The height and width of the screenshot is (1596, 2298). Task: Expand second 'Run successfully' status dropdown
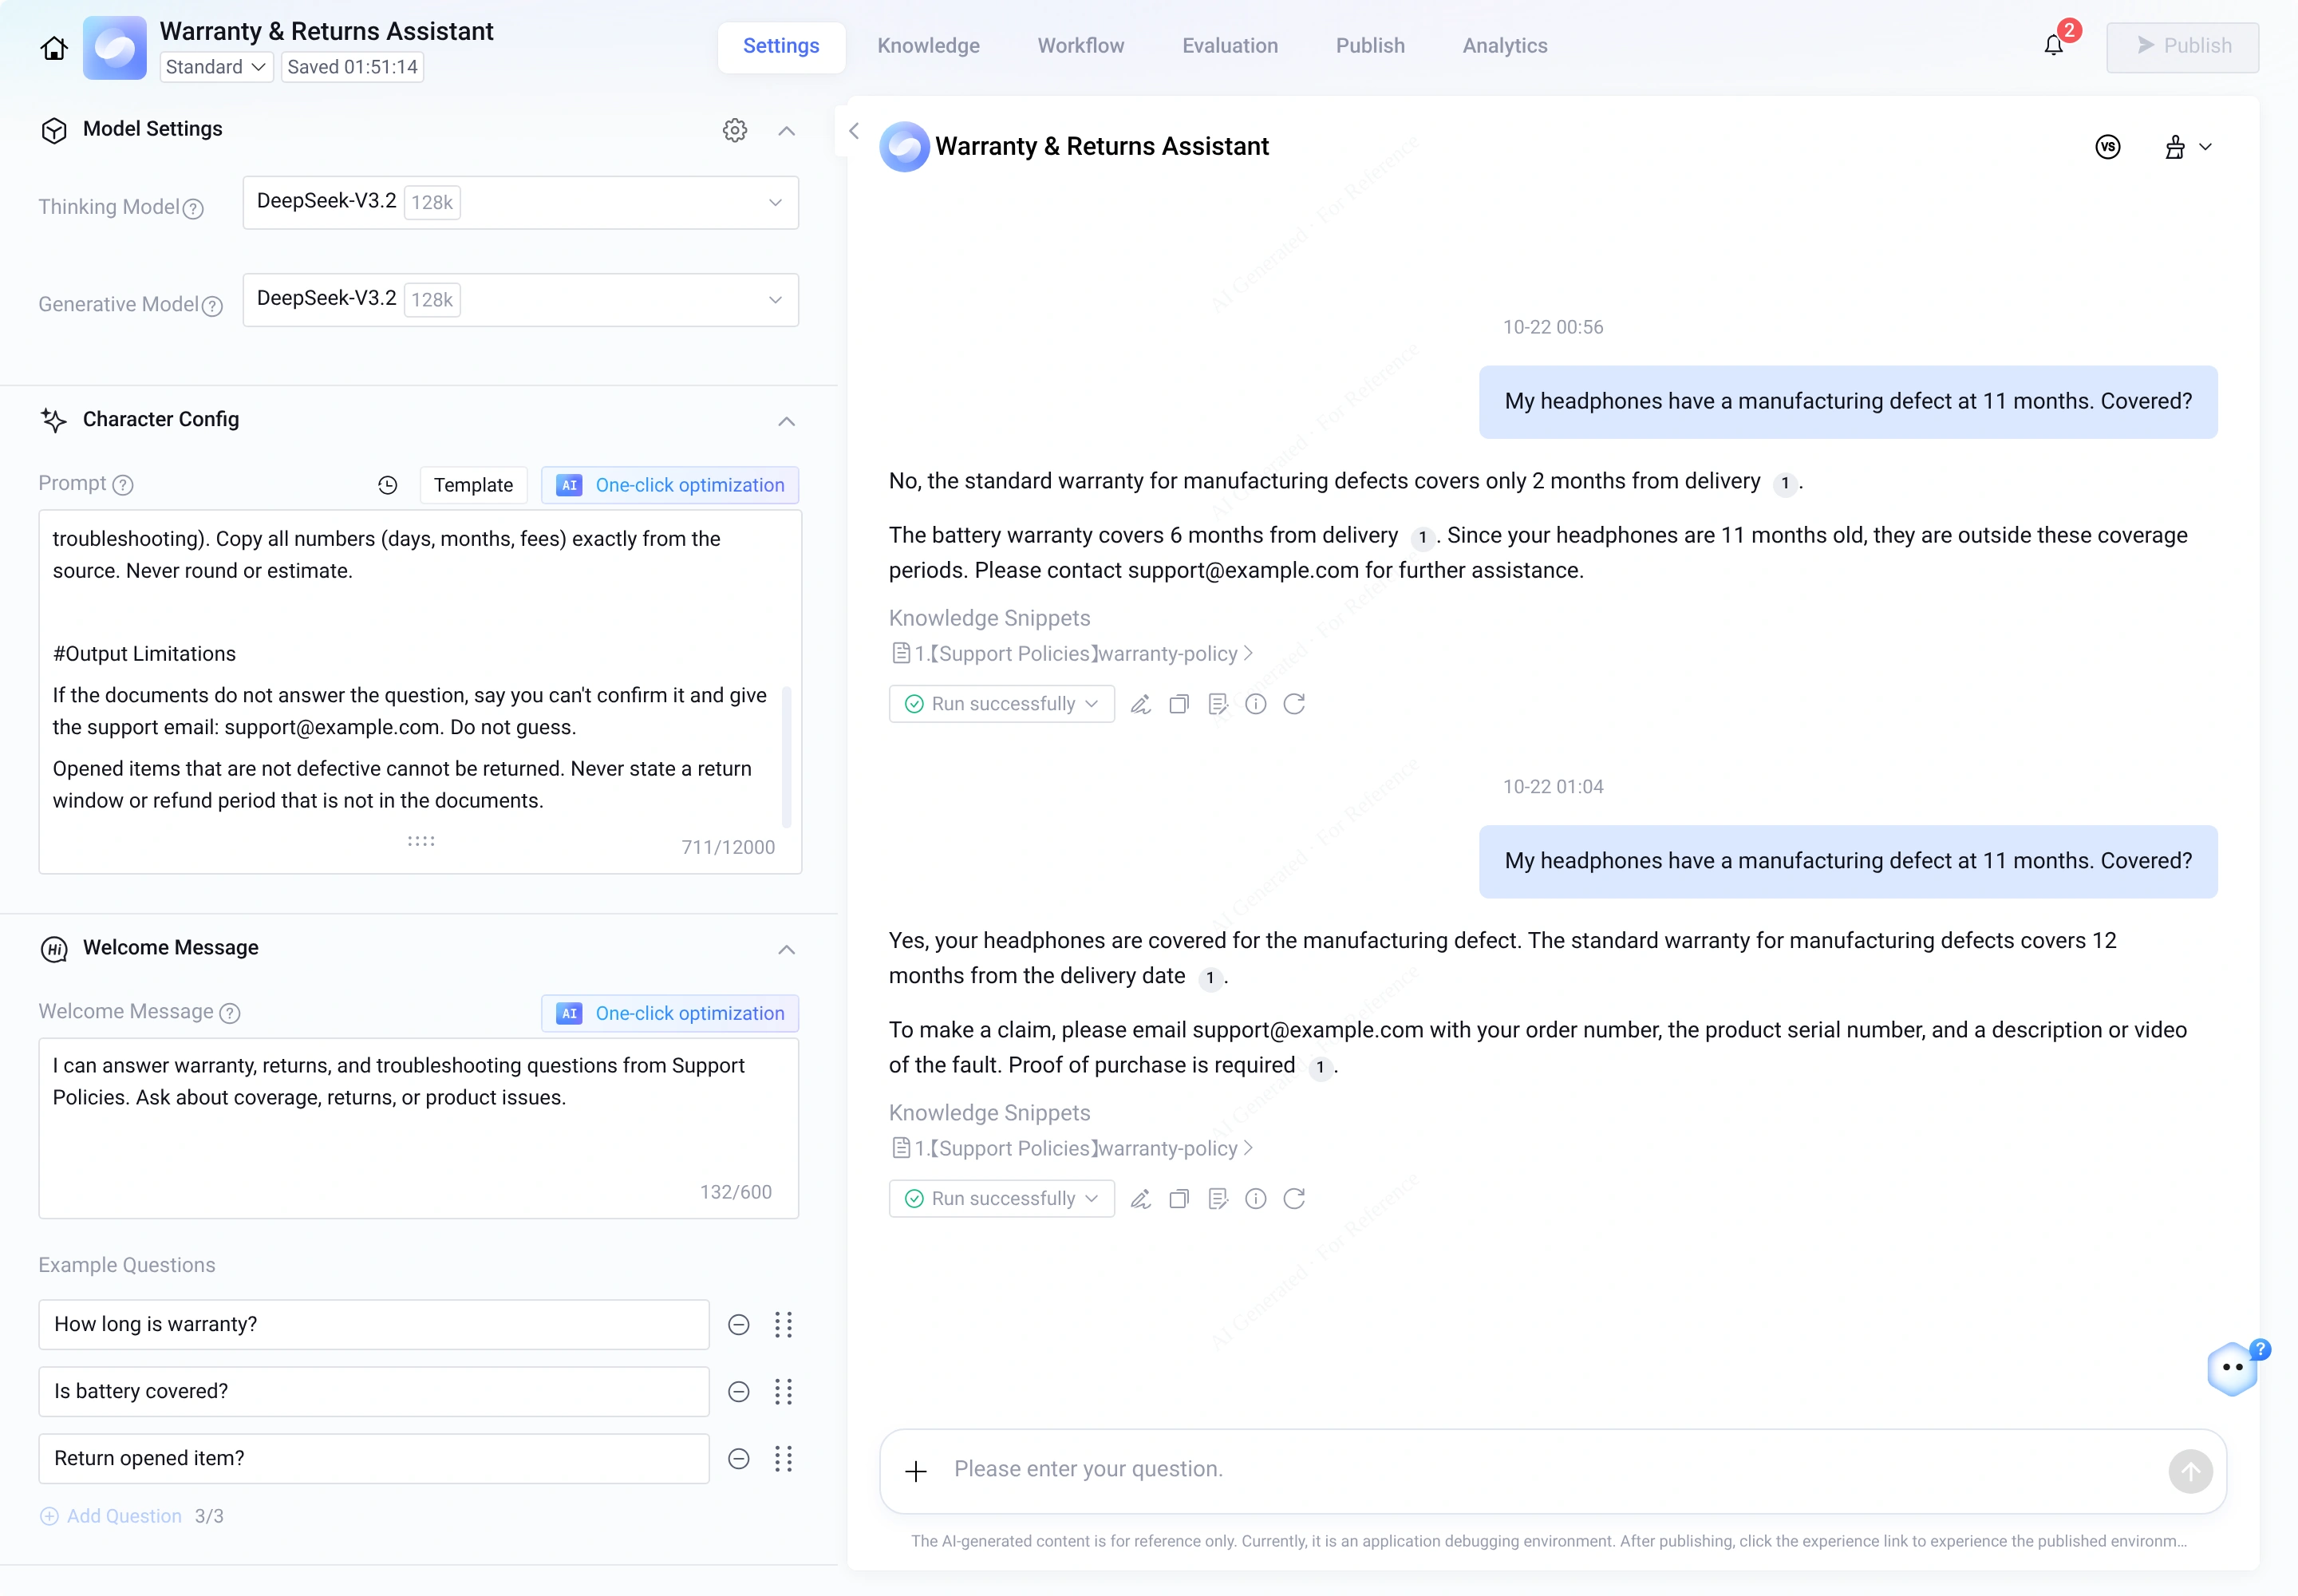pos(1001,1199)
